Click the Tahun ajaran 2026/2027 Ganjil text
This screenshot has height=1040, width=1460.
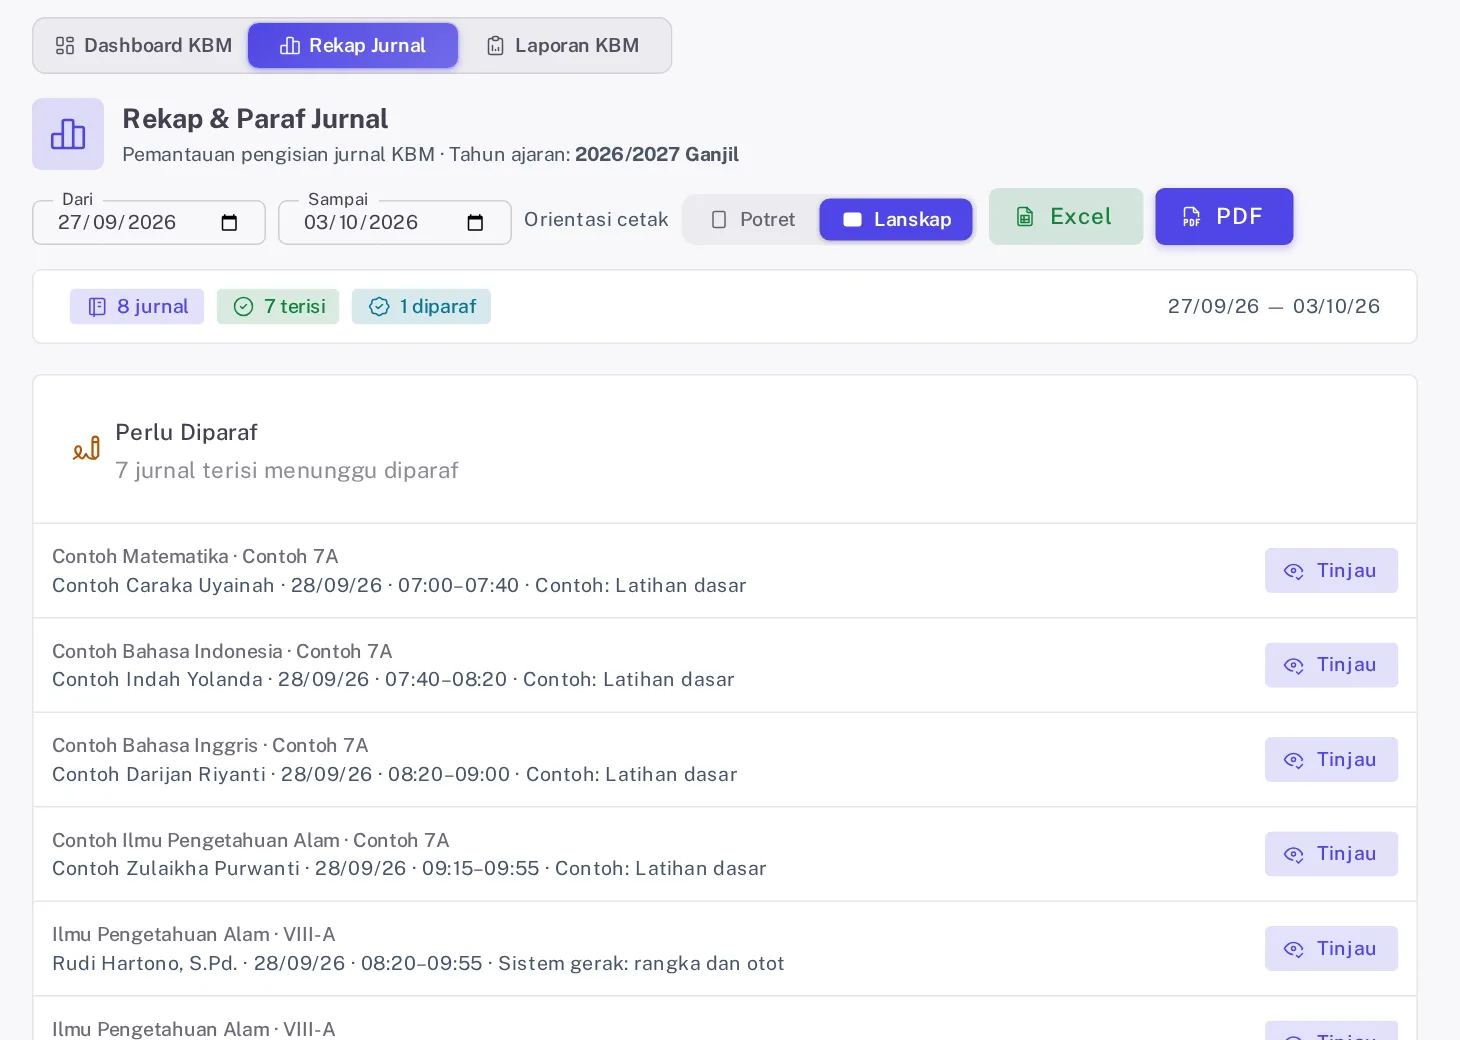coord(594,155)
